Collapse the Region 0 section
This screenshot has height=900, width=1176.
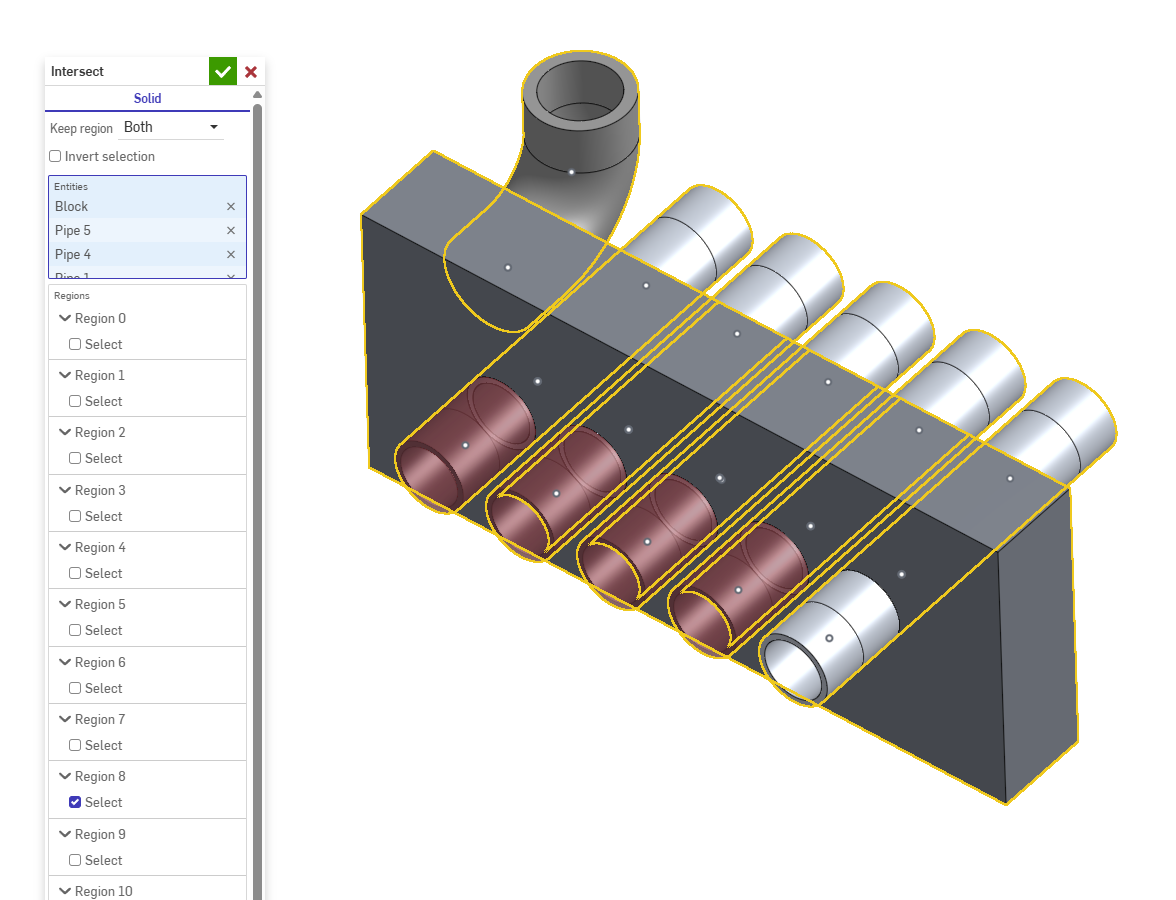point(65,318)
